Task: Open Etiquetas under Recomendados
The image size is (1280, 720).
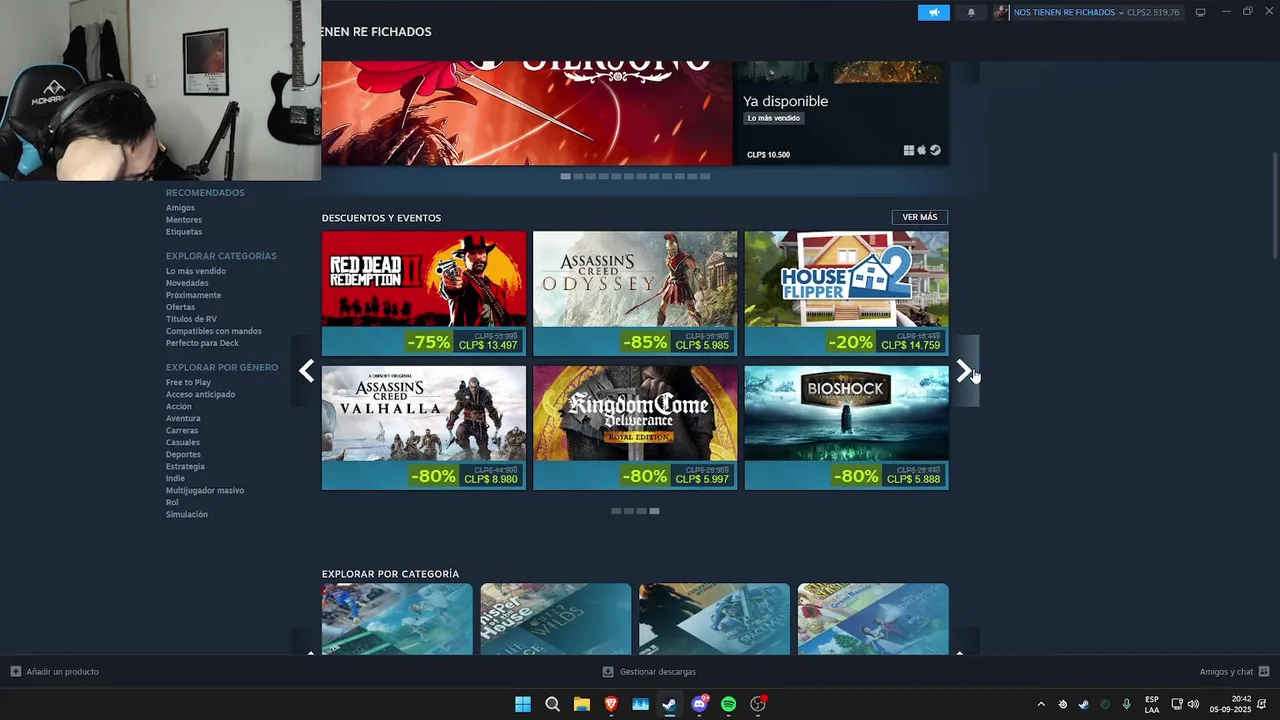Action: (184, 232)
